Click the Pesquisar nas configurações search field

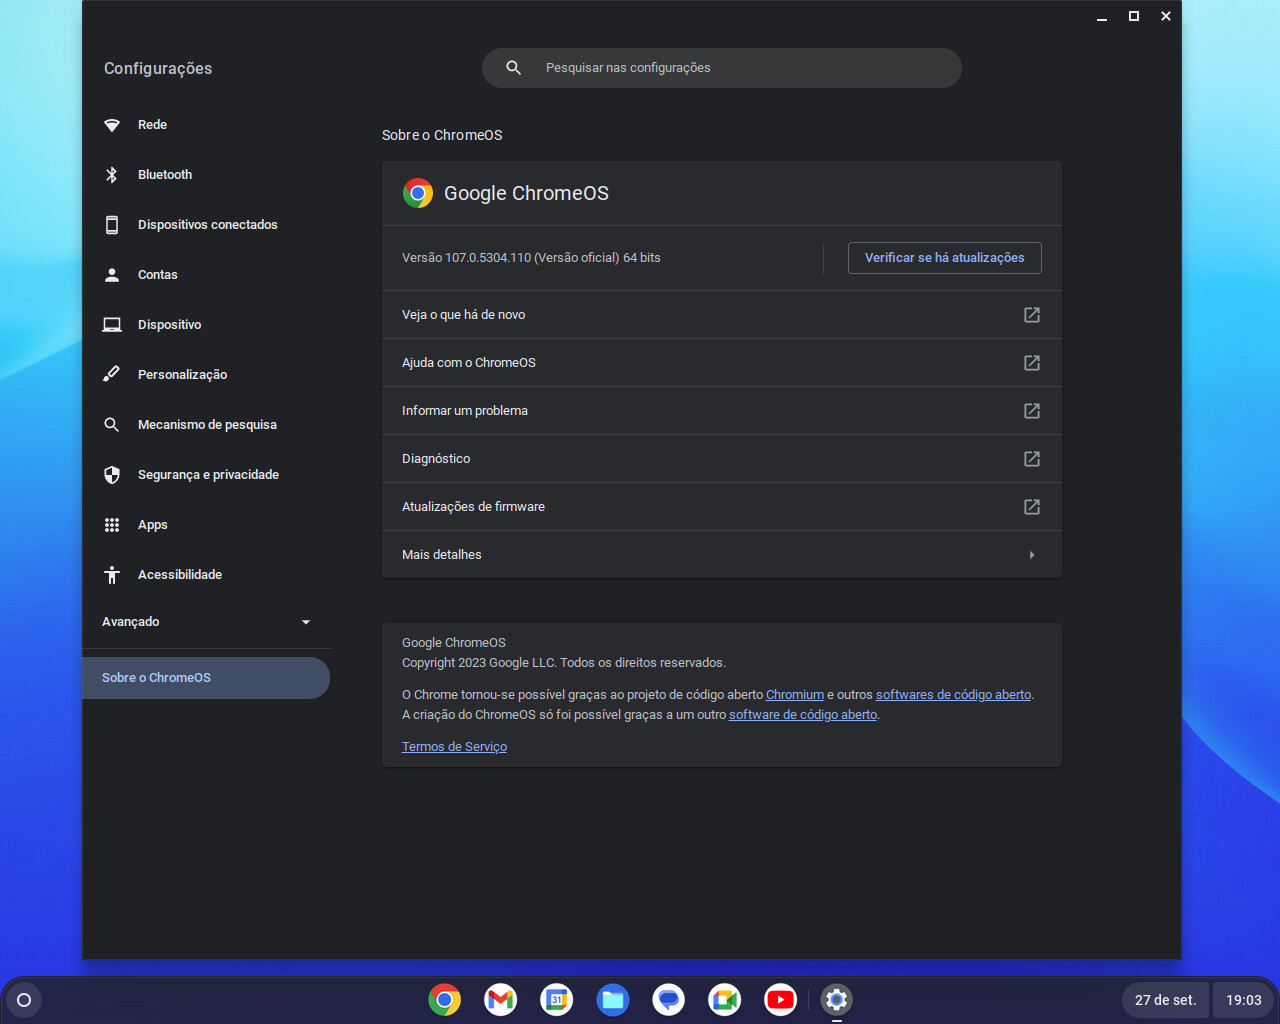tap(722, 68)
